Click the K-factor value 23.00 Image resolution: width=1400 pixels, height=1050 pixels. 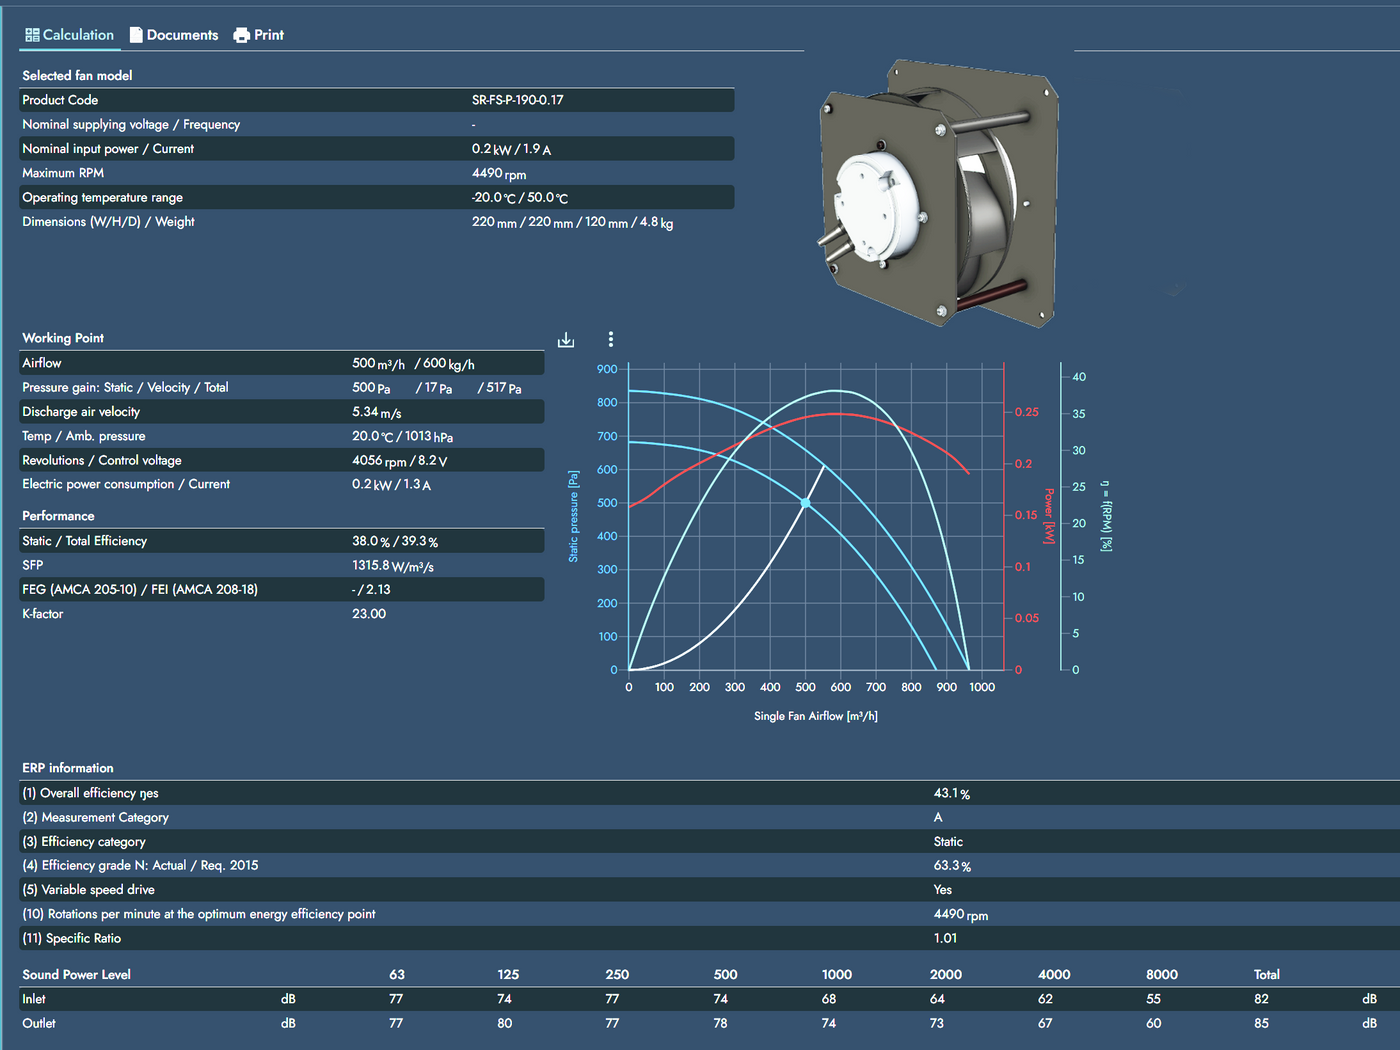(x=369, y=614)
